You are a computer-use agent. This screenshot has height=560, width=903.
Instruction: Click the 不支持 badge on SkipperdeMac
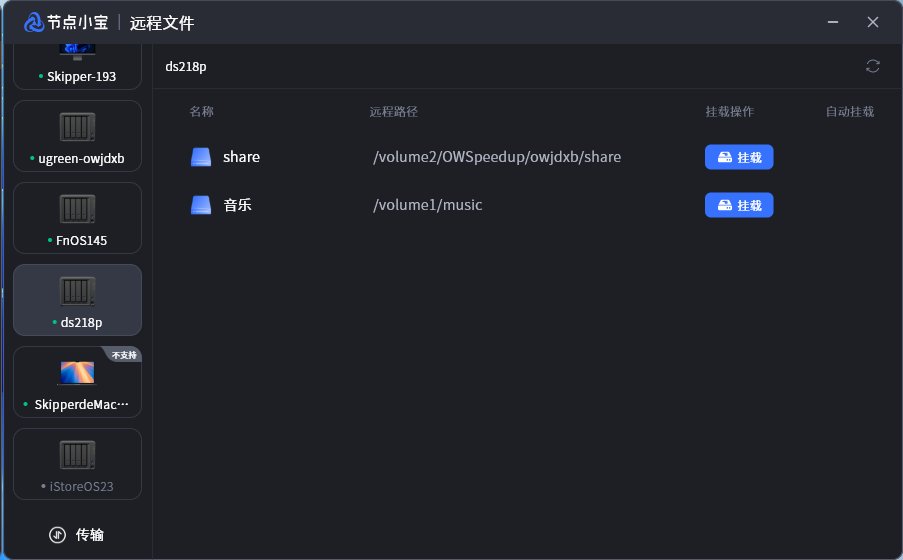(124, 355)
